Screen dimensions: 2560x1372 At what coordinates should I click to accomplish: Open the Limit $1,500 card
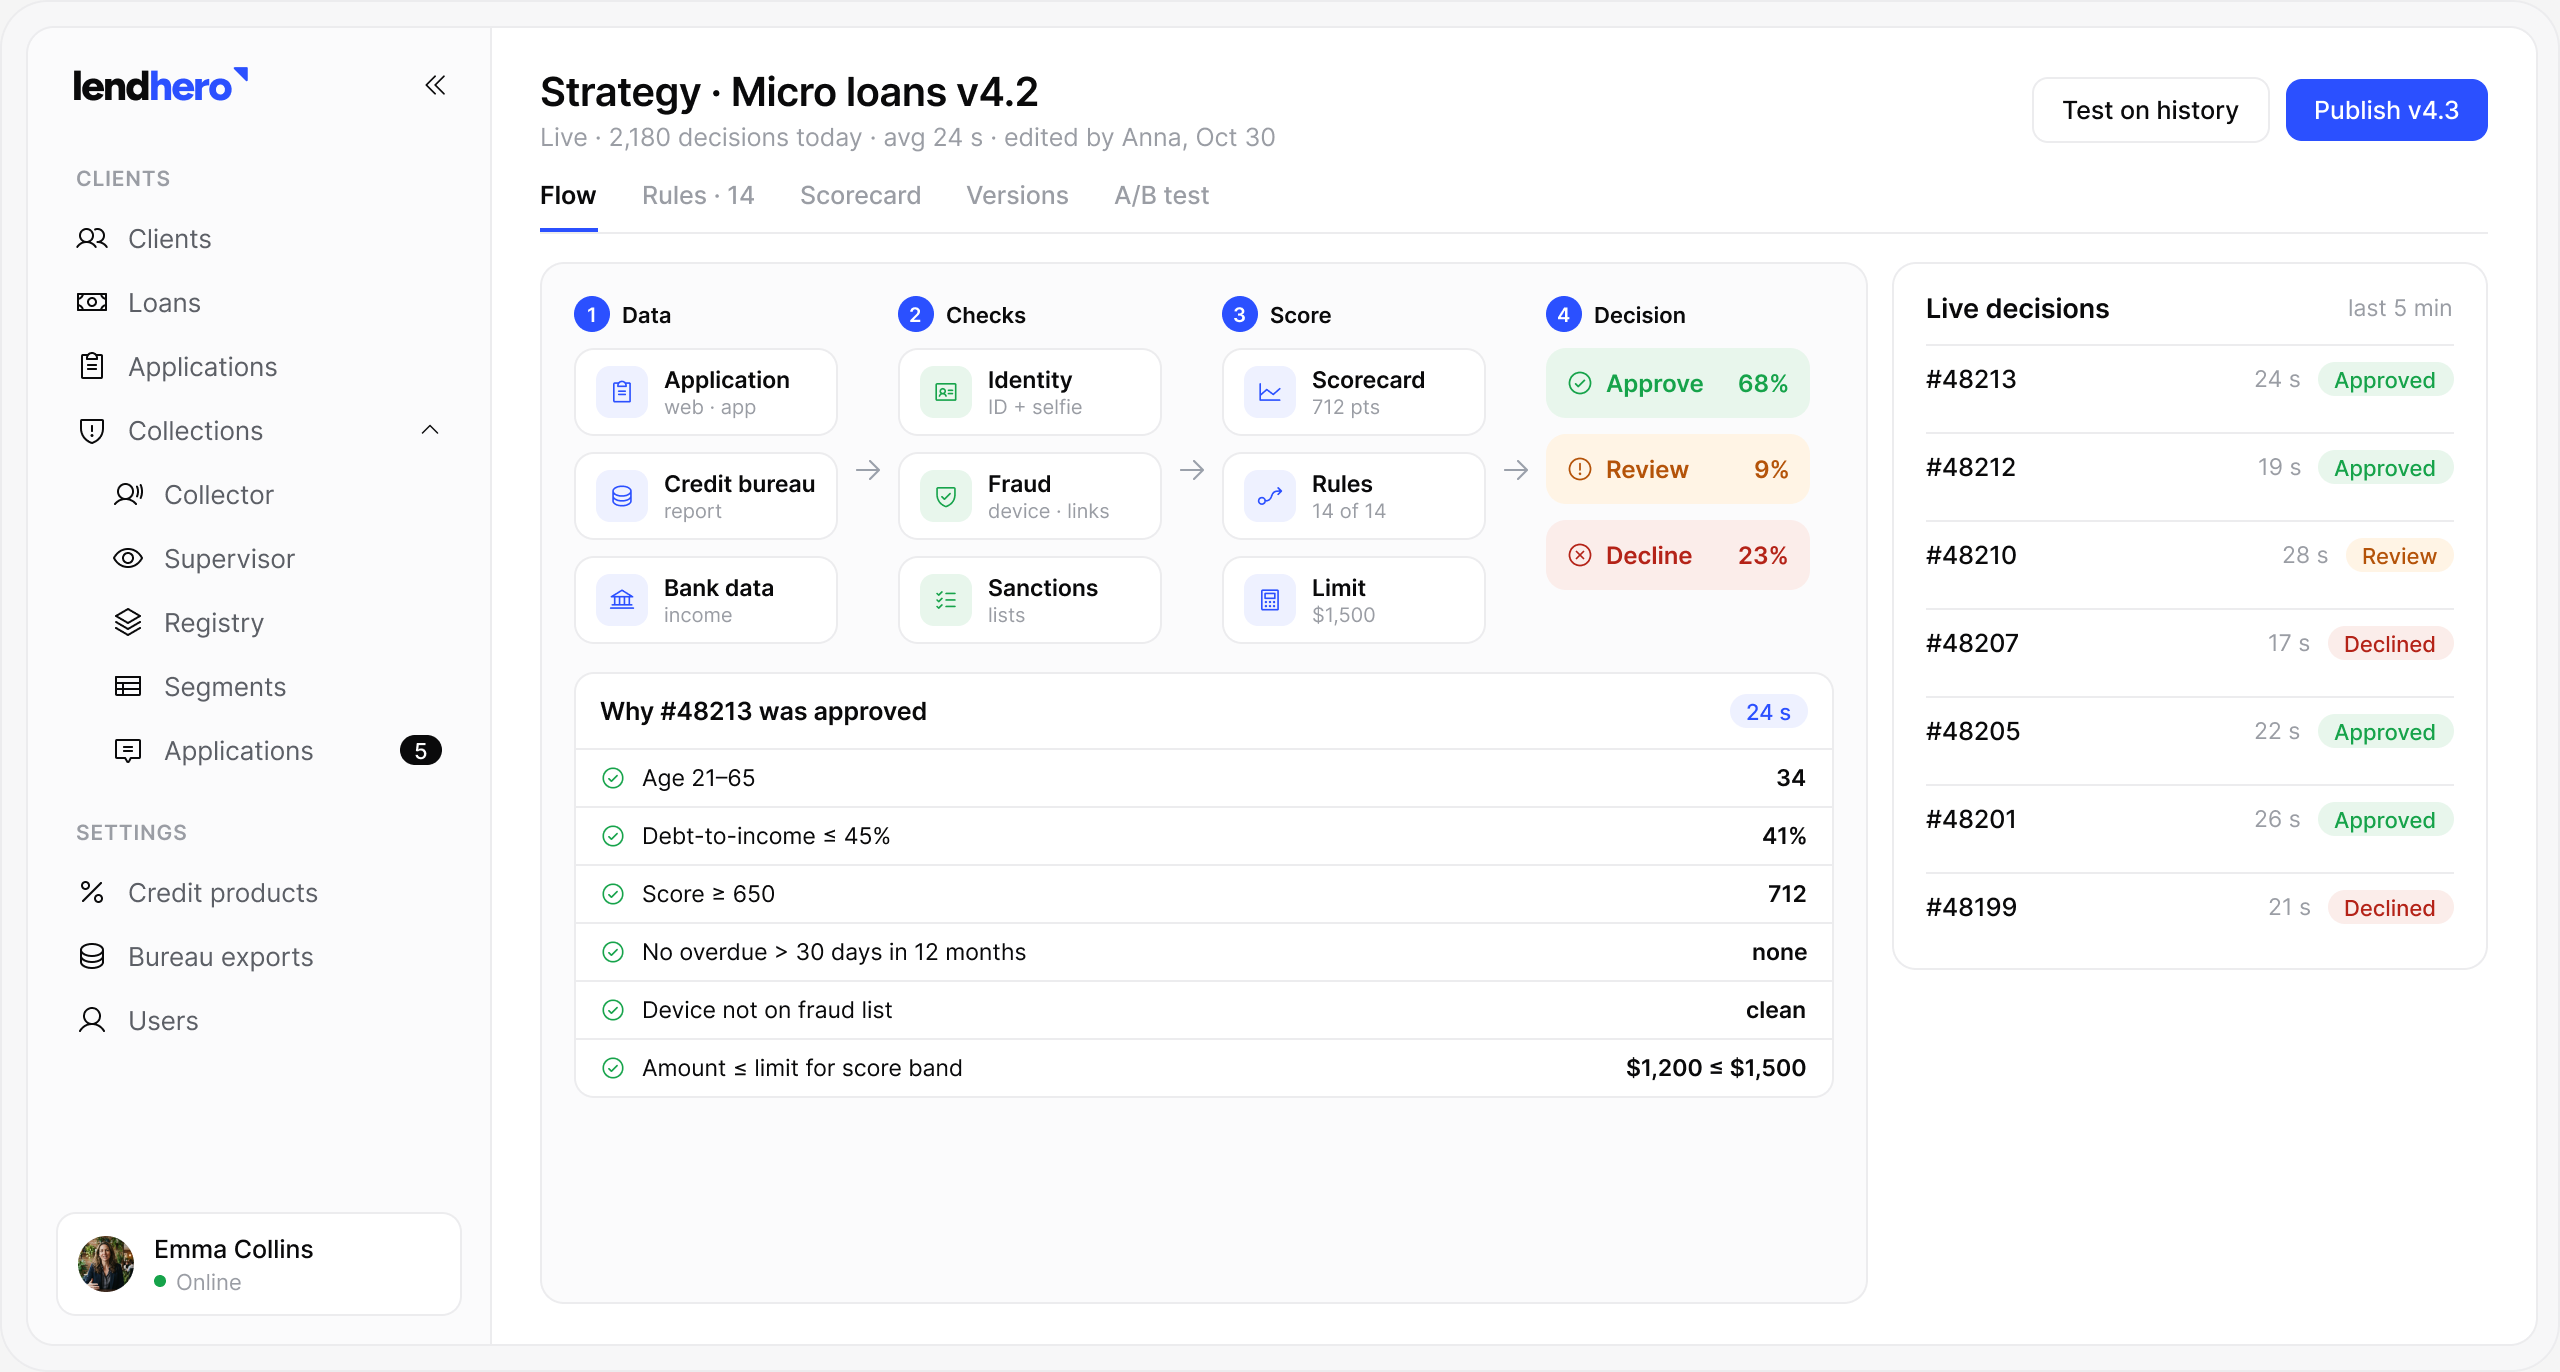click(x=1354, y=600)
